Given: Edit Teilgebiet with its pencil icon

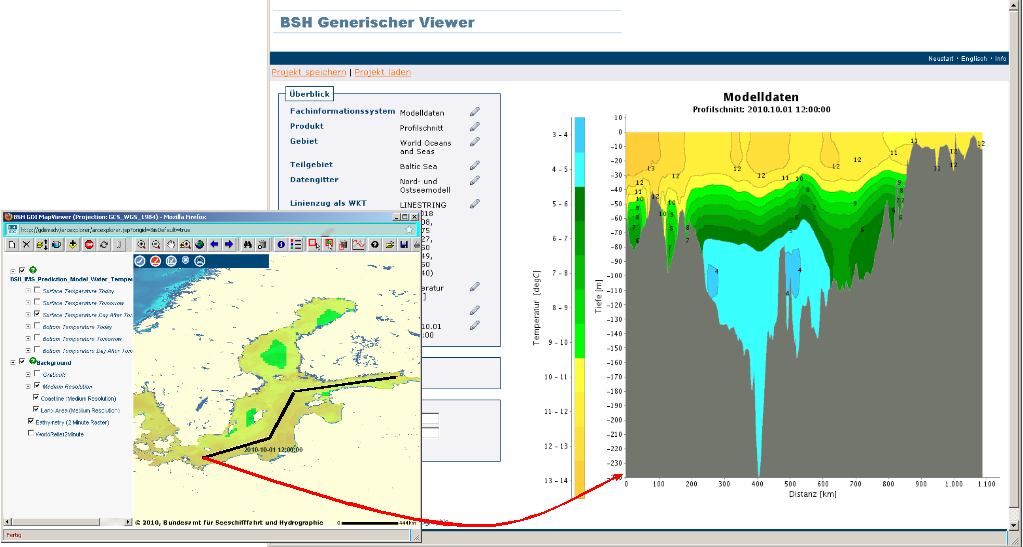Looking at the screenshot, I should point(475,165).
